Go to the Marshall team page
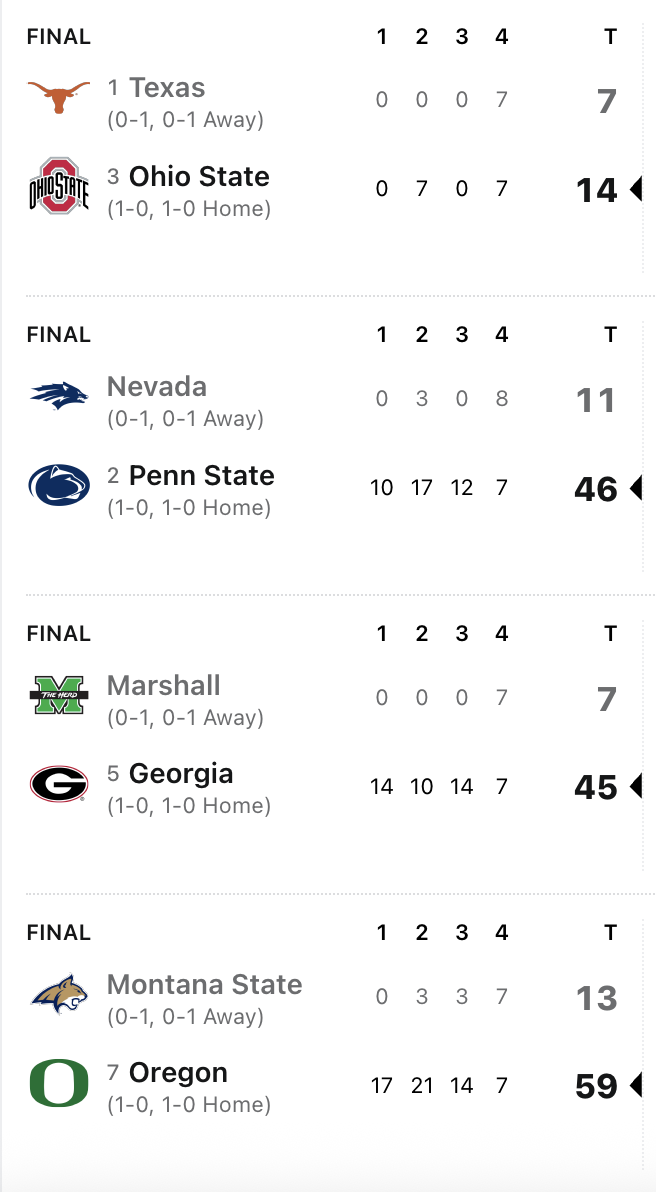Viewport: 656px width, 1192px height. [x=164, y=686]
